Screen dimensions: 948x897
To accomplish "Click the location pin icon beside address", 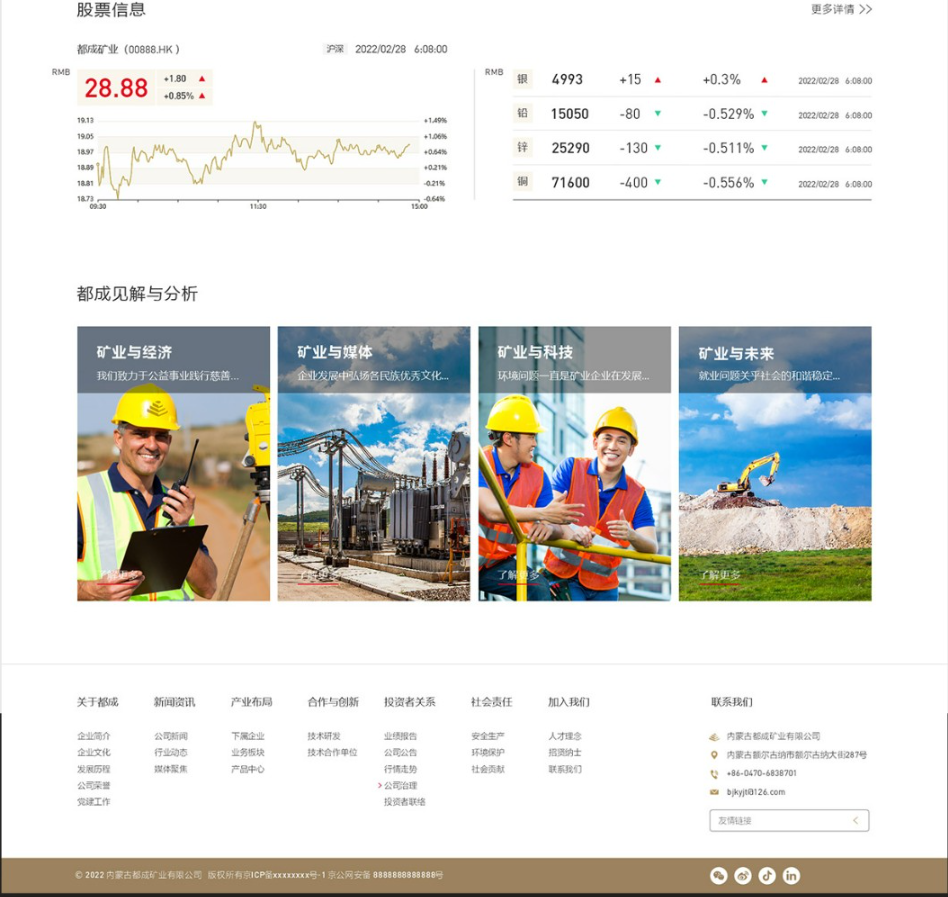I will 714,755.
